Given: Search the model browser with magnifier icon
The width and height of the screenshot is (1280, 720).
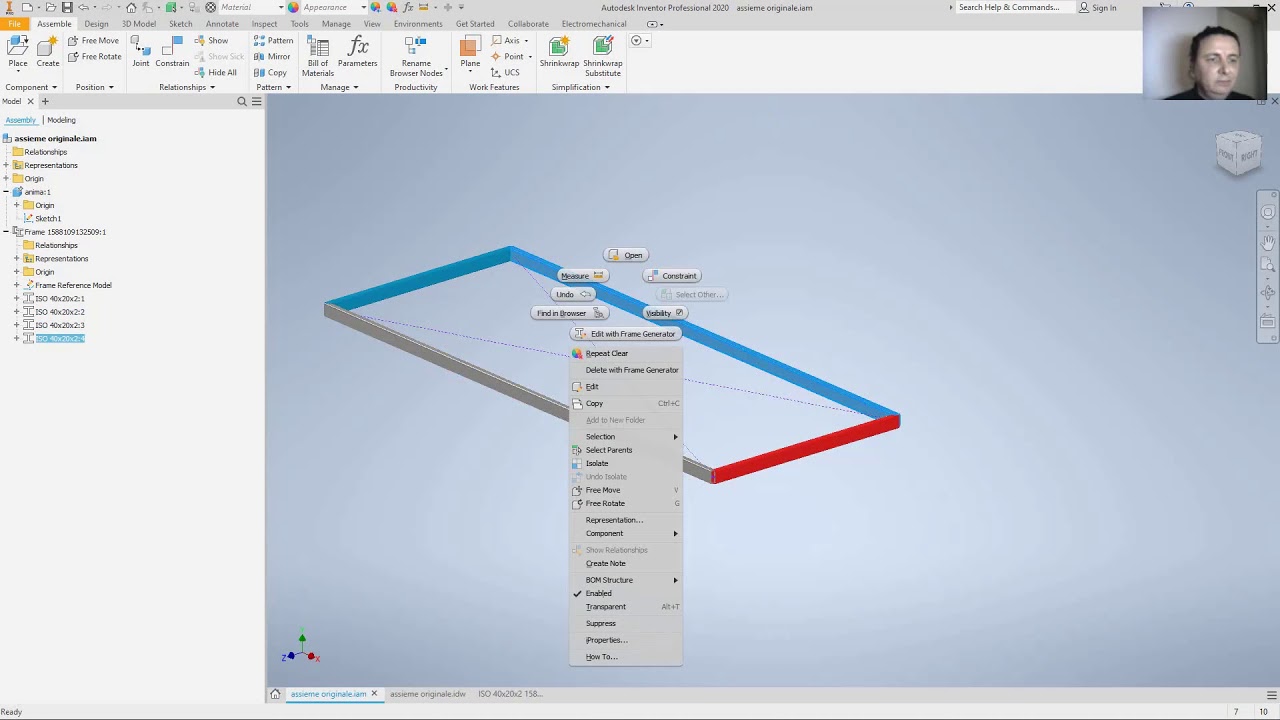Looking at the screenshot, I should (x=242, y=101).
